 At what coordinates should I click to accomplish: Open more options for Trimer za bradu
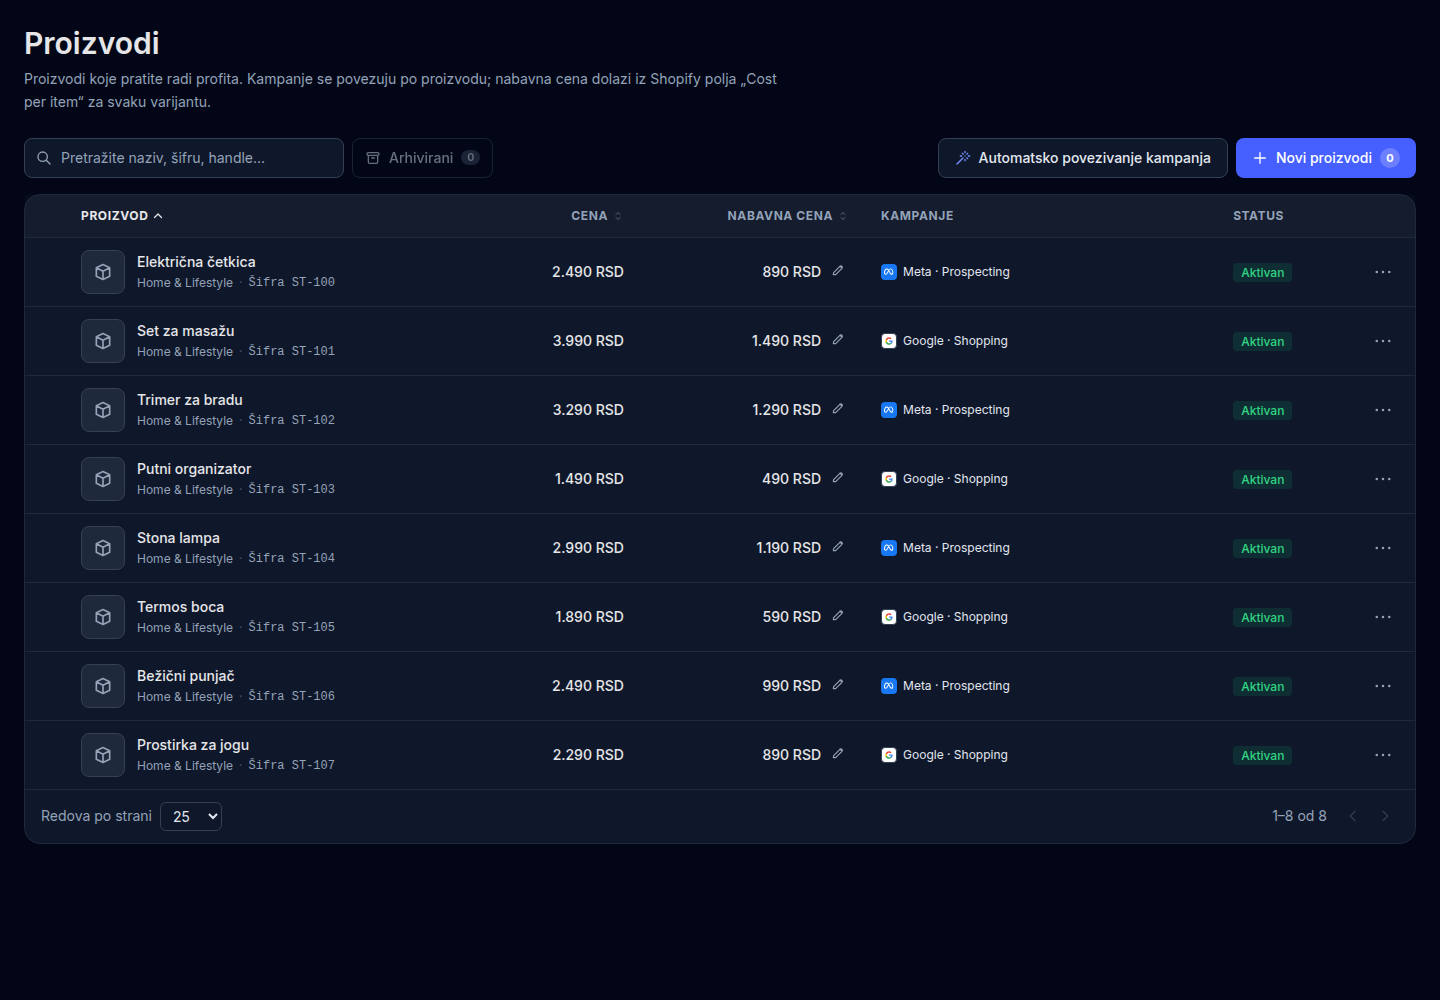pos(1383,410)
